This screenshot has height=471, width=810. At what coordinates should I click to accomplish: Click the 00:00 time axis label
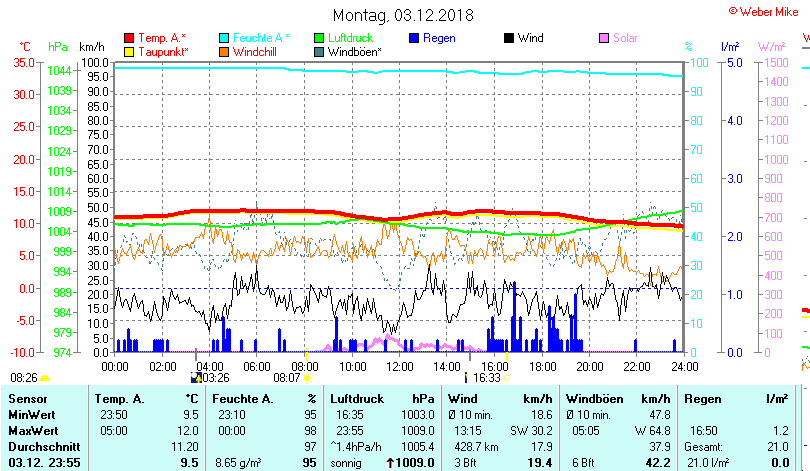point(115,367)
